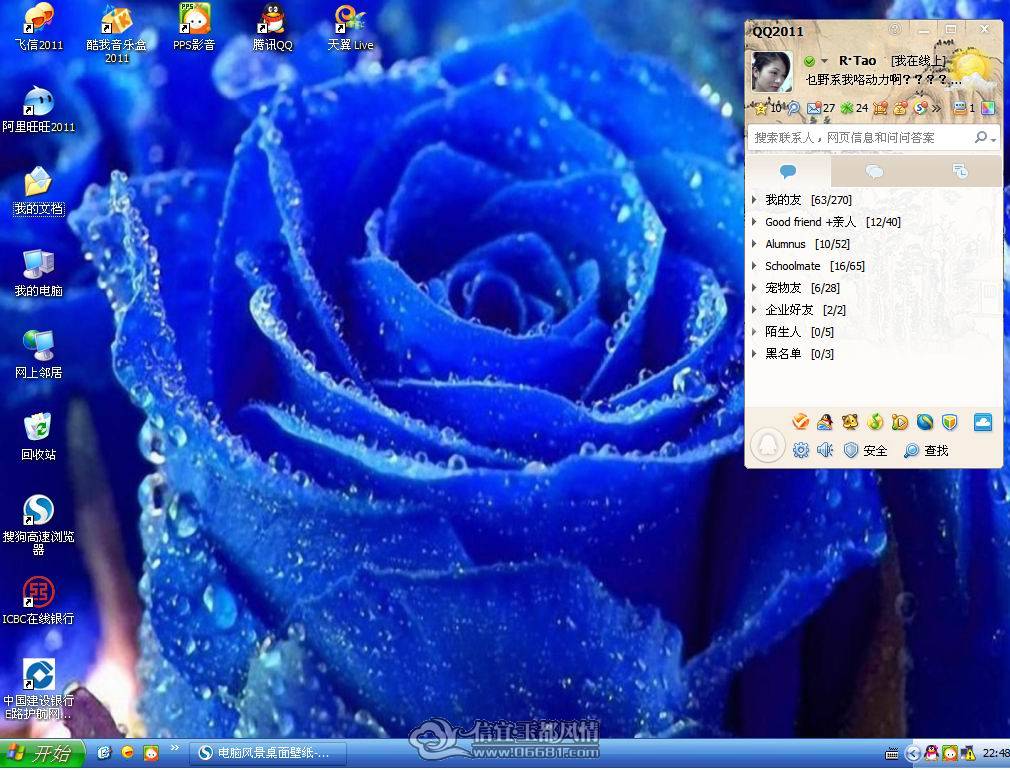This screenshot has width=1010, height=770.
Task: Click the Recycle Bin desktop icon
Action: tap(38, 437)
